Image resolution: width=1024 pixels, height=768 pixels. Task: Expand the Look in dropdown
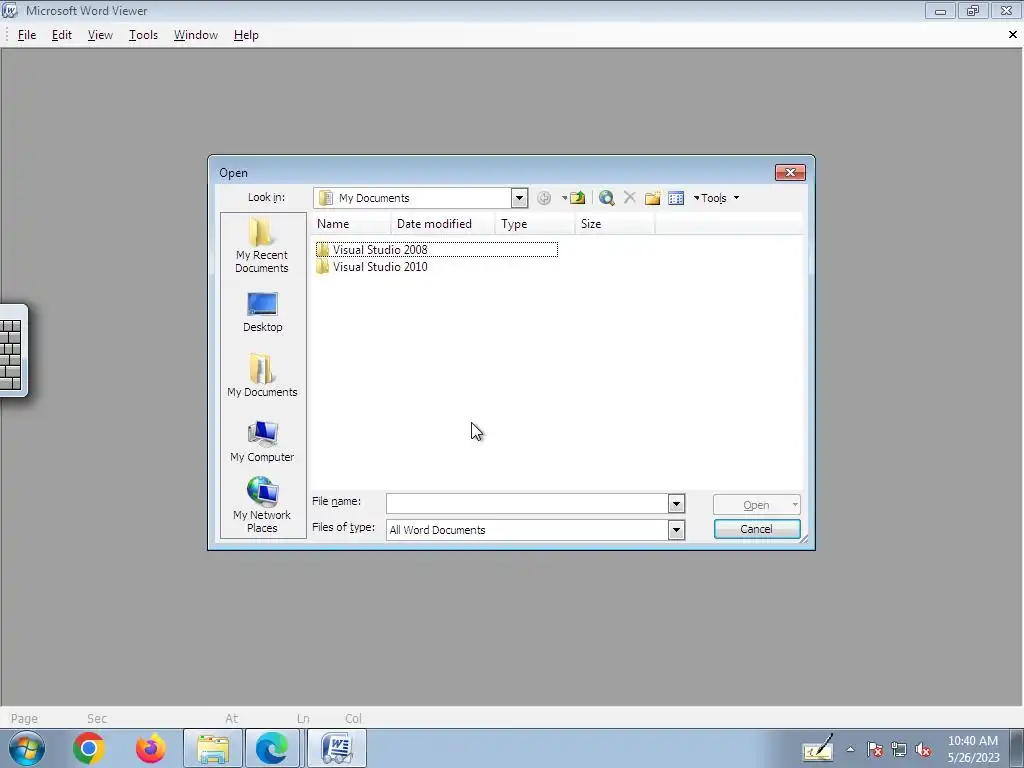[519, 198]
